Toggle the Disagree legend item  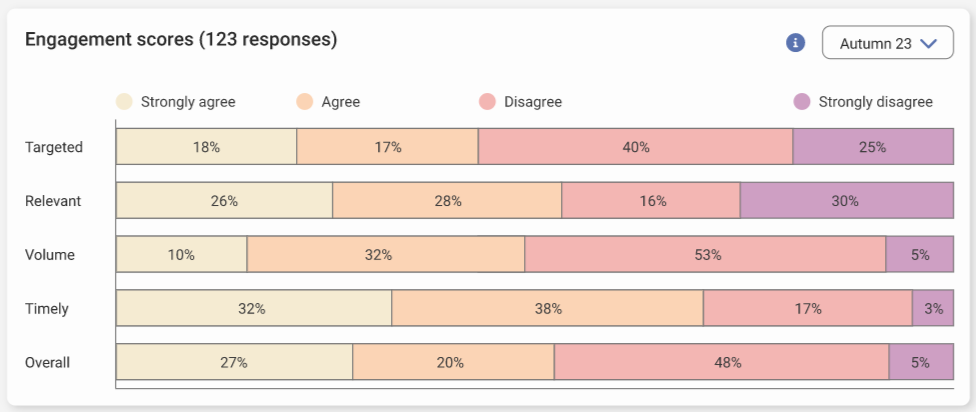point(520,102)
